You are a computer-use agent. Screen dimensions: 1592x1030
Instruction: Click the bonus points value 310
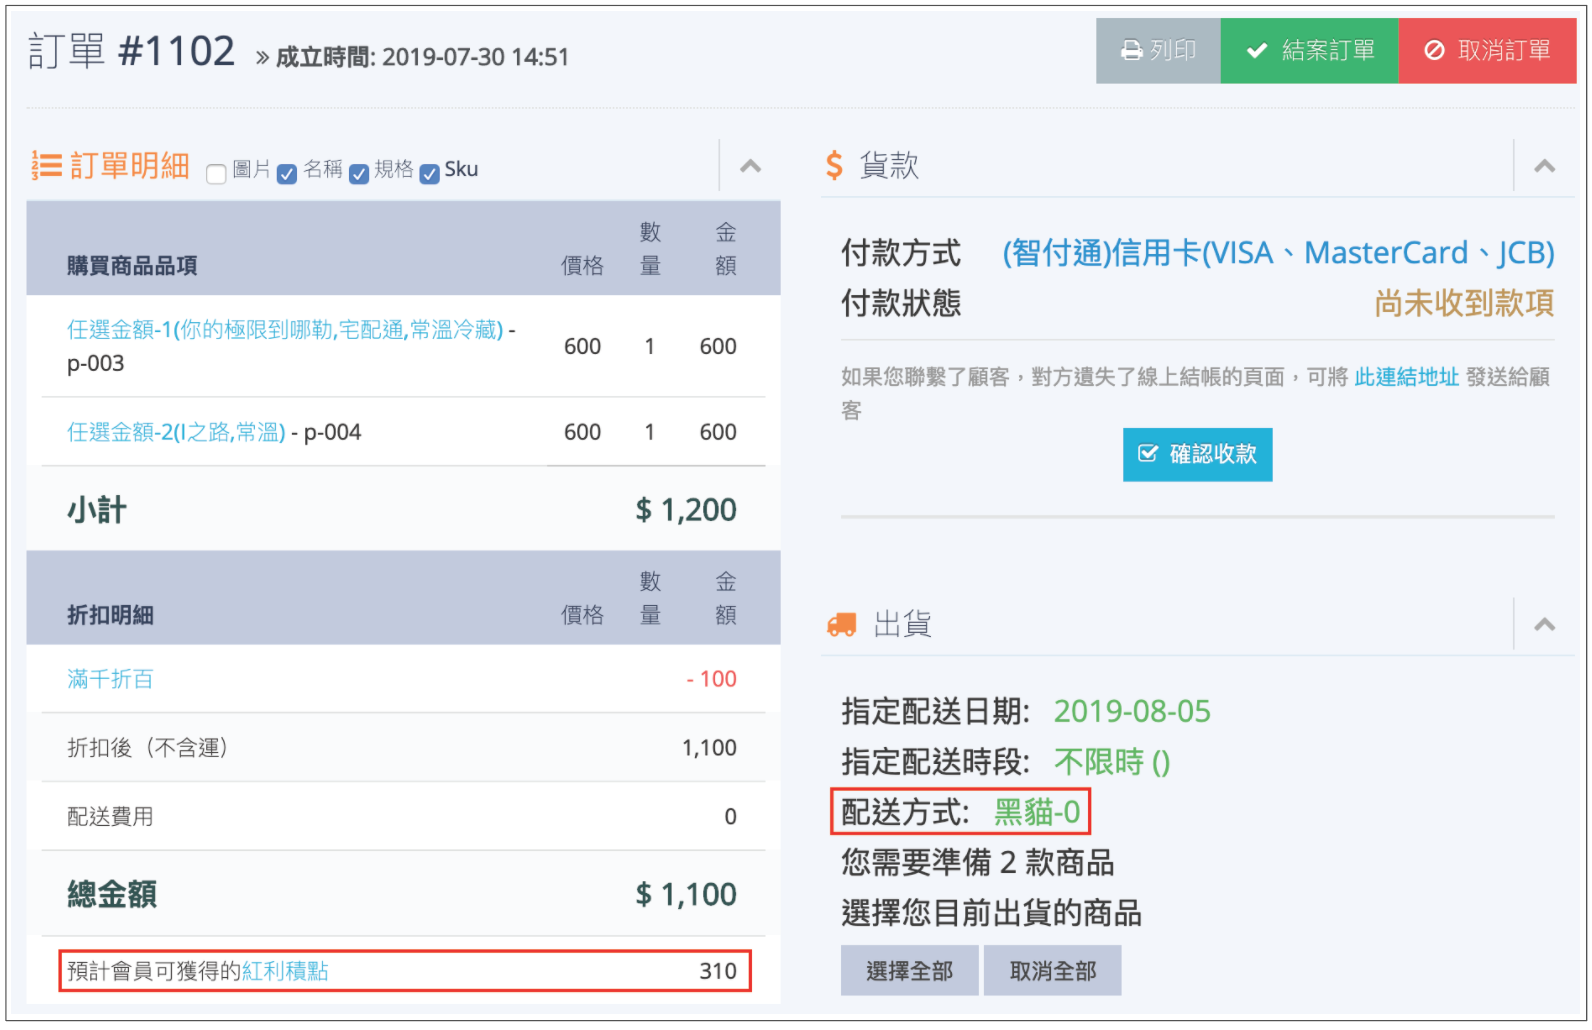718,971
